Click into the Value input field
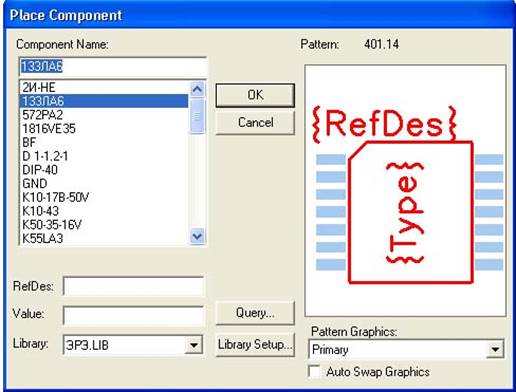 point(133,315)
